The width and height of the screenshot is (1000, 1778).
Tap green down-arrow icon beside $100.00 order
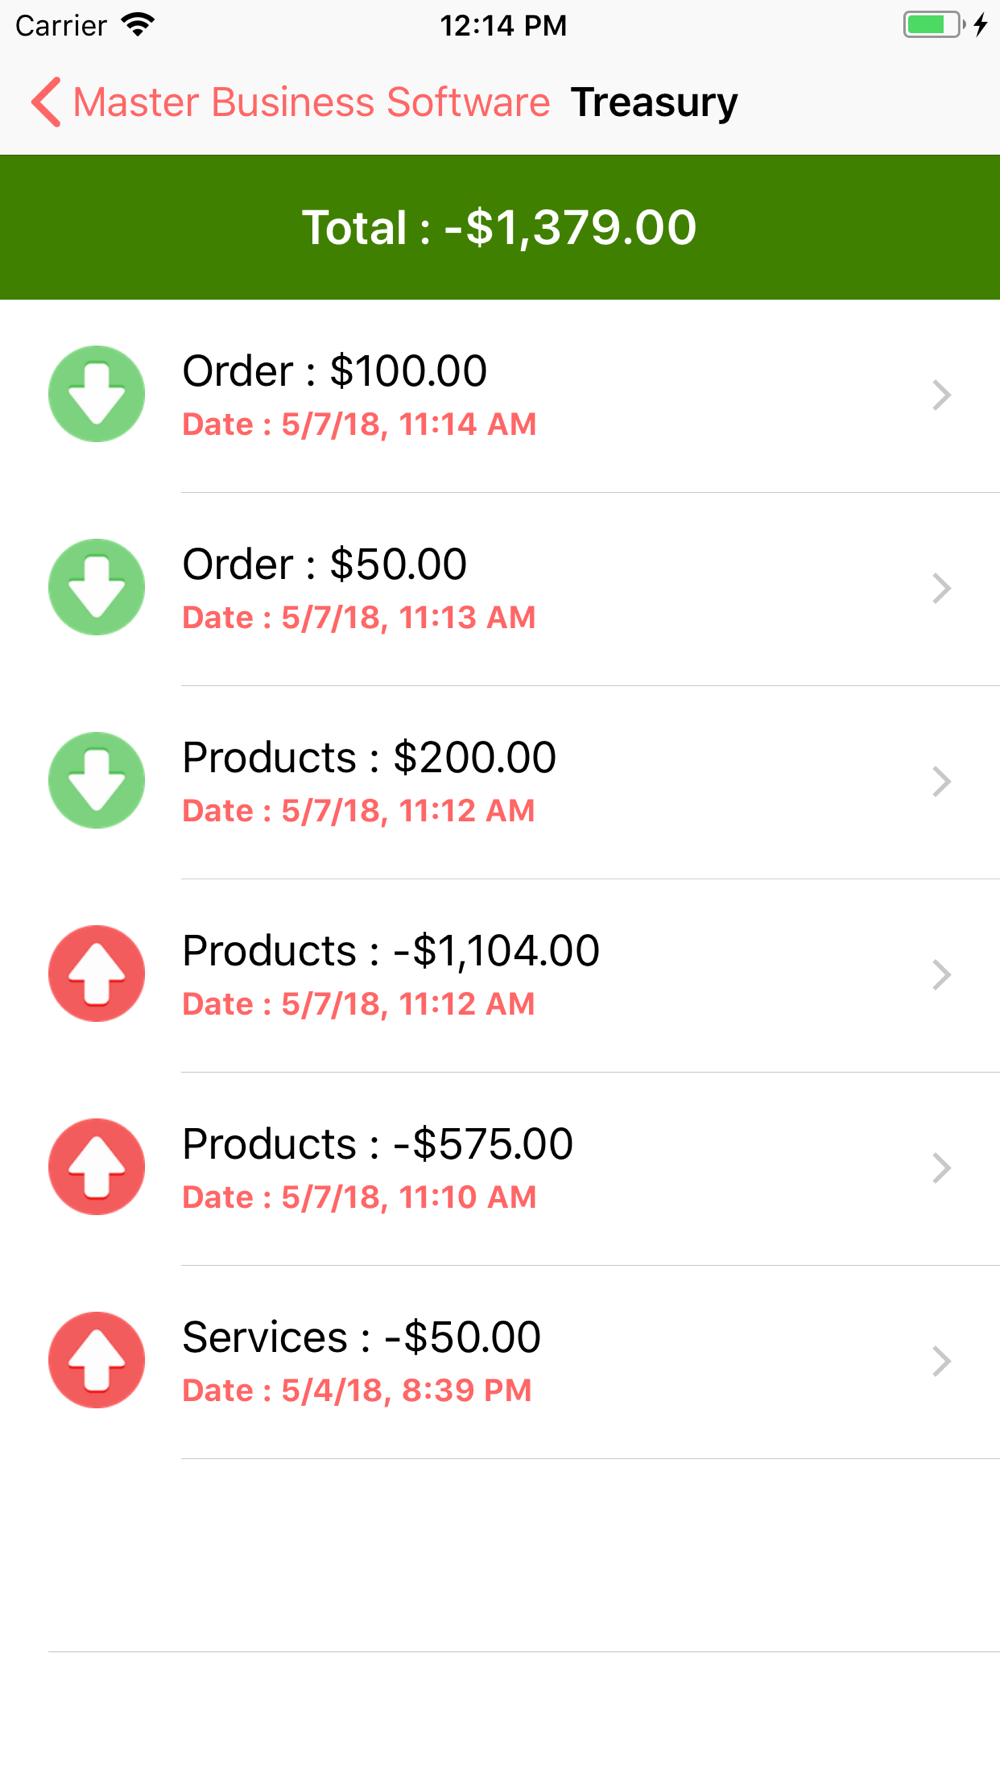coord(97,394)
